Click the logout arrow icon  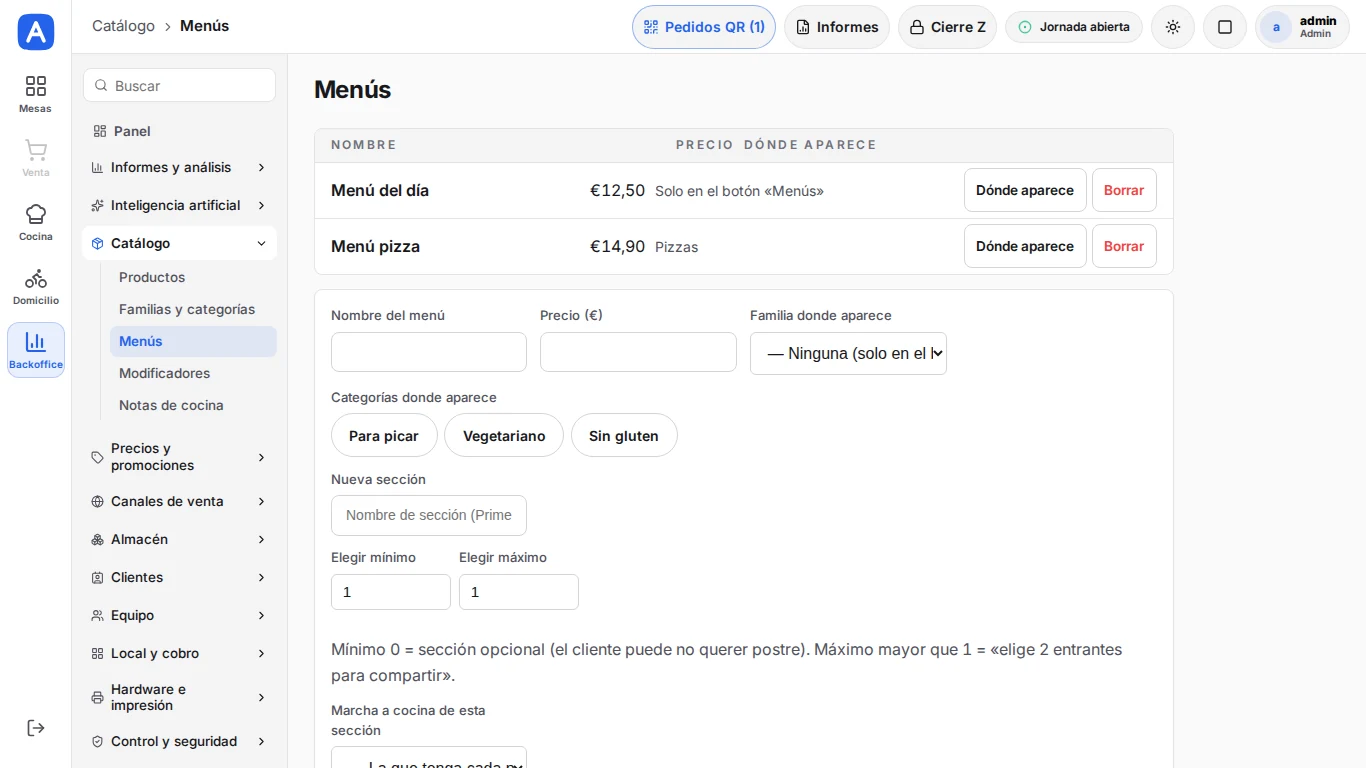point(36,728)
